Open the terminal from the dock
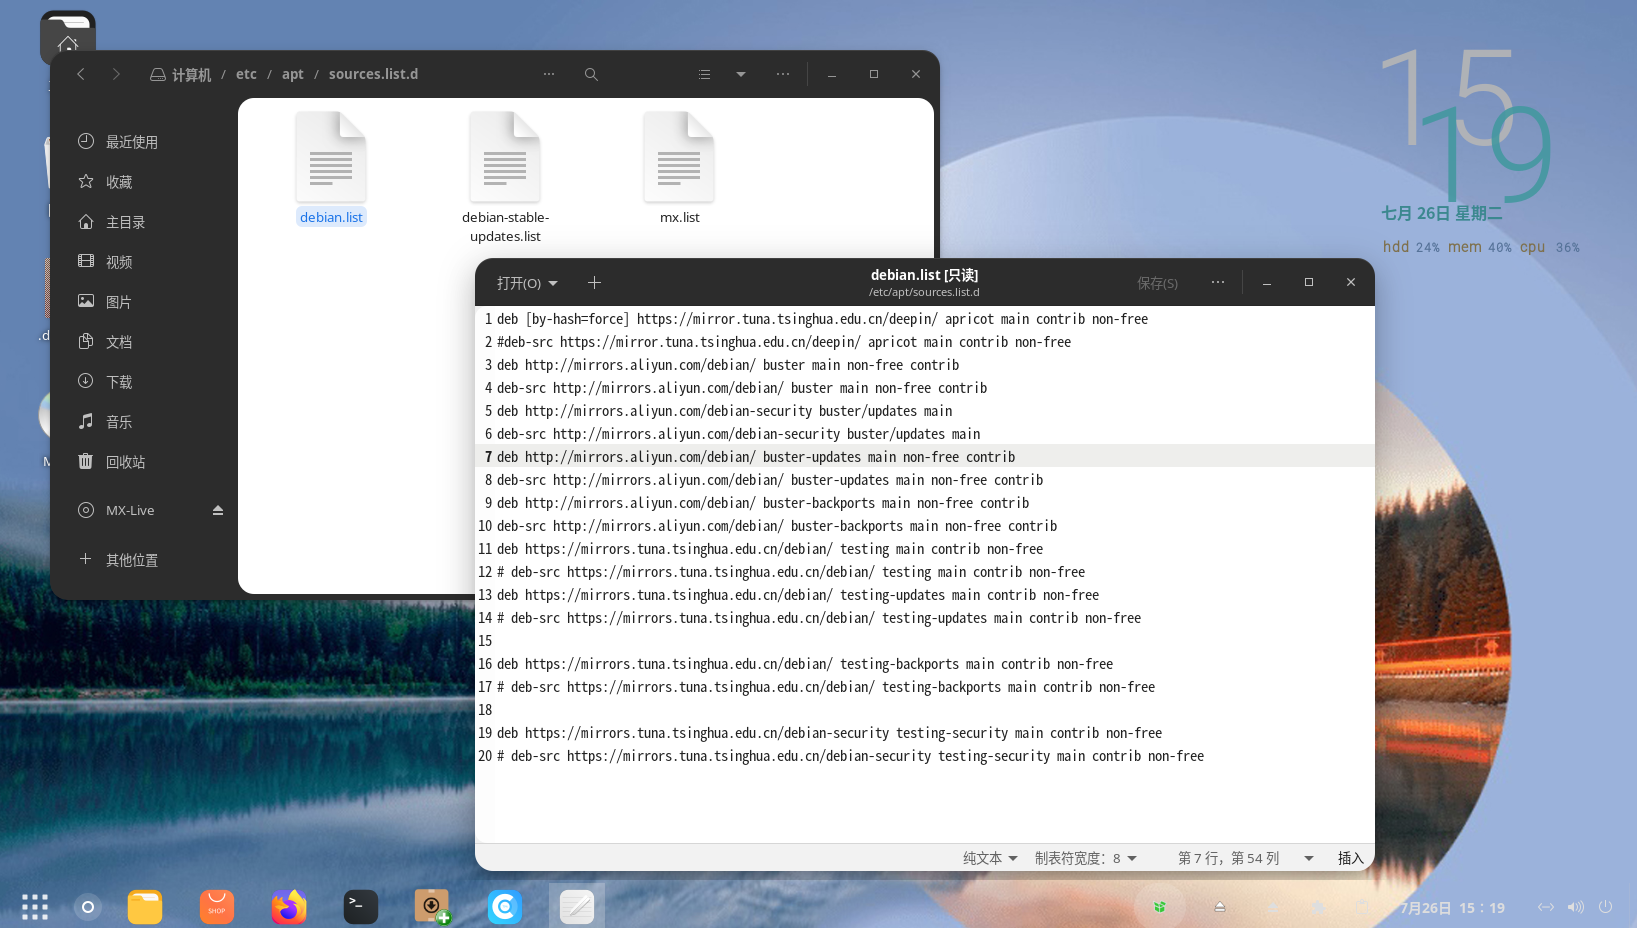Viewport: 1637px width, 928px height. click(361, 907)
